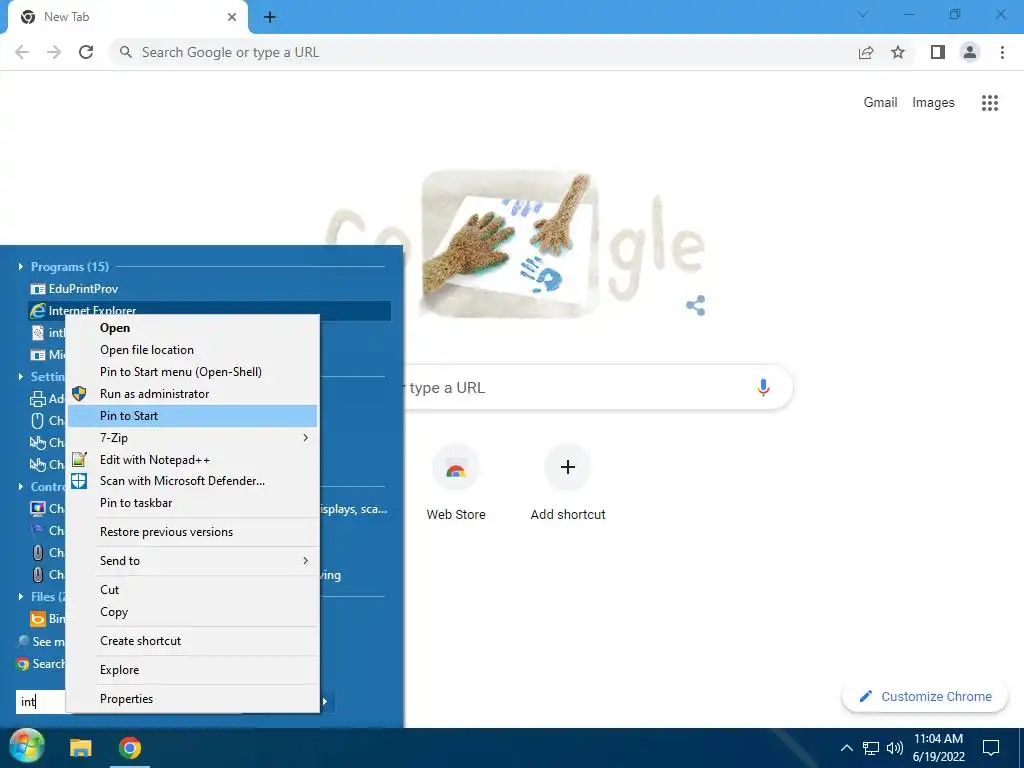Viewport: 1024px width, 768px height.
Task: Go back with Chrome's back arrow
Action: [22, 52]
